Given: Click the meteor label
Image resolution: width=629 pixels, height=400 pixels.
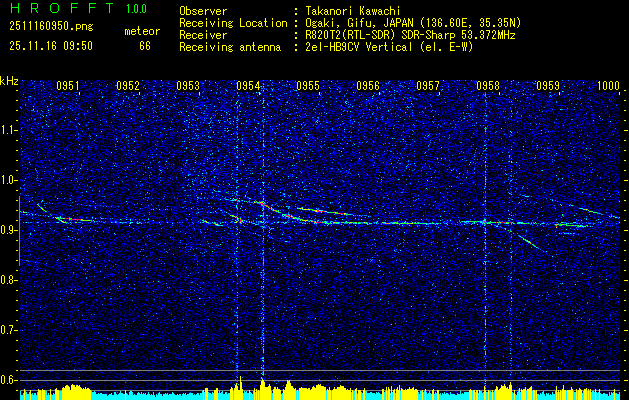Looking at the screenshot, I should [142, 31].
